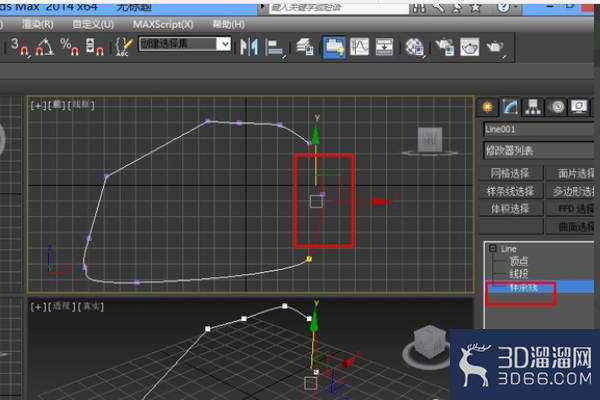Viewport: 600px width, 400px height.
Task: Click the [线框] shading label
Action: click(81, 105)
